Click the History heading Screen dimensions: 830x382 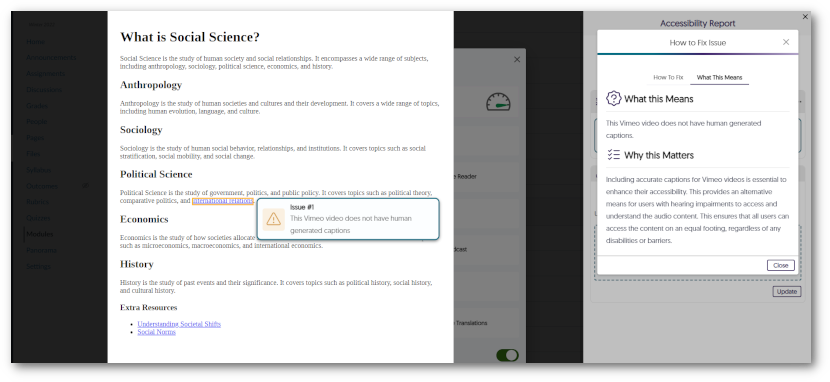pyautogui.click(x=137, y=264)
